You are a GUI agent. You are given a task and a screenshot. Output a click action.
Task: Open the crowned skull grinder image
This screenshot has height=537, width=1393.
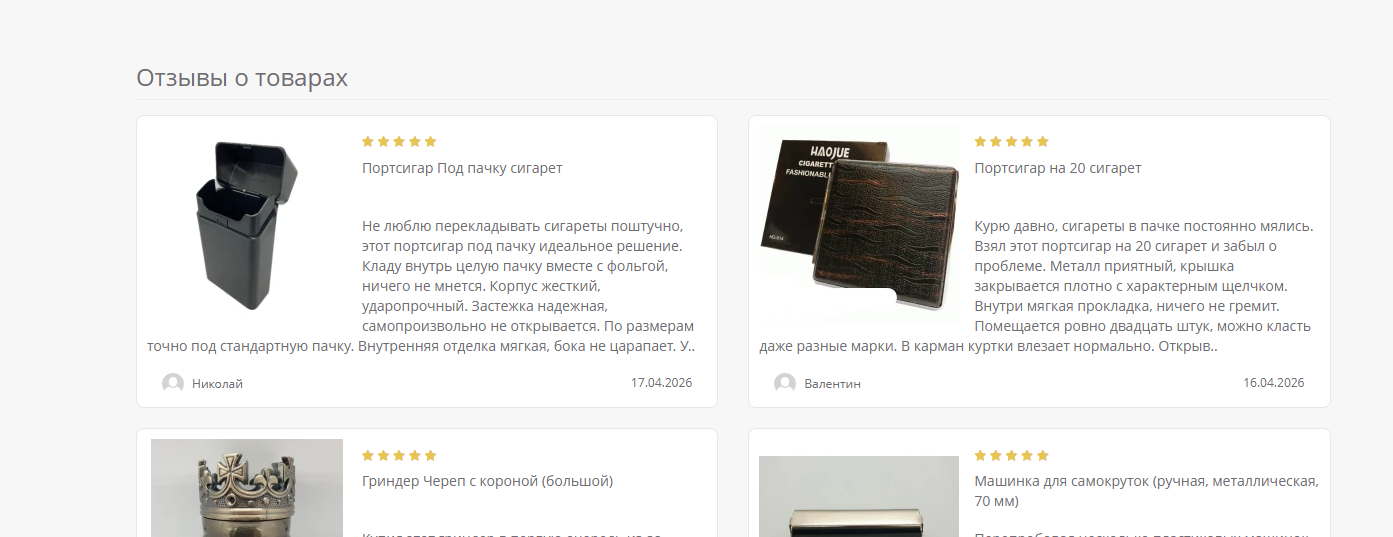247,488
